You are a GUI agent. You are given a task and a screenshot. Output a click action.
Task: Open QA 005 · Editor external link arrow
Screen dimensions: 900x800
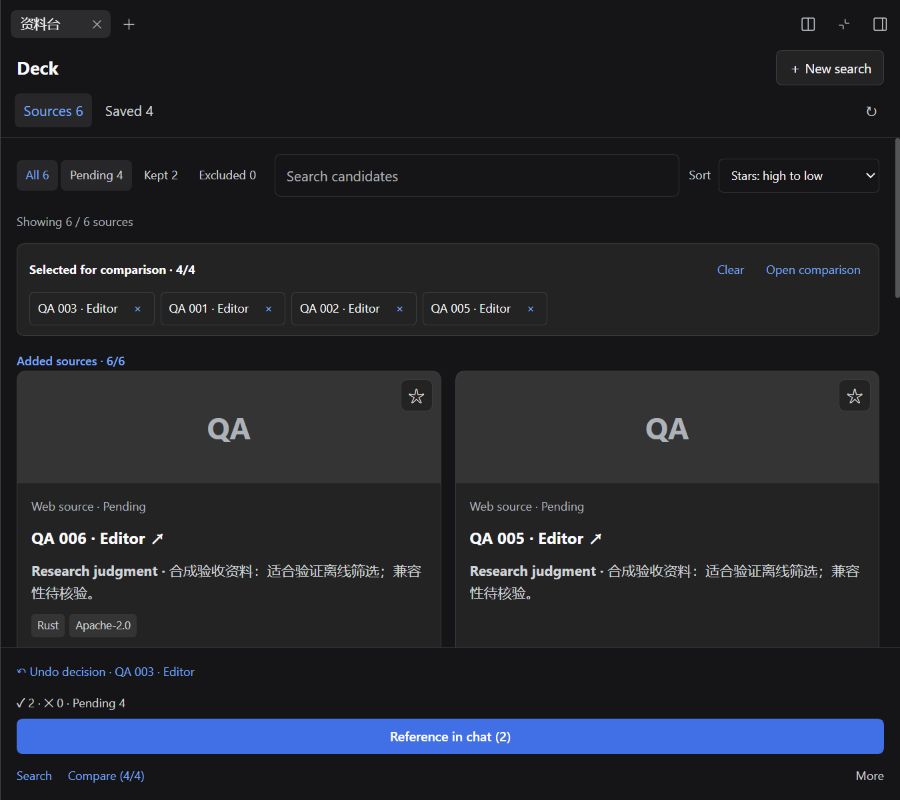coord(596,538)
